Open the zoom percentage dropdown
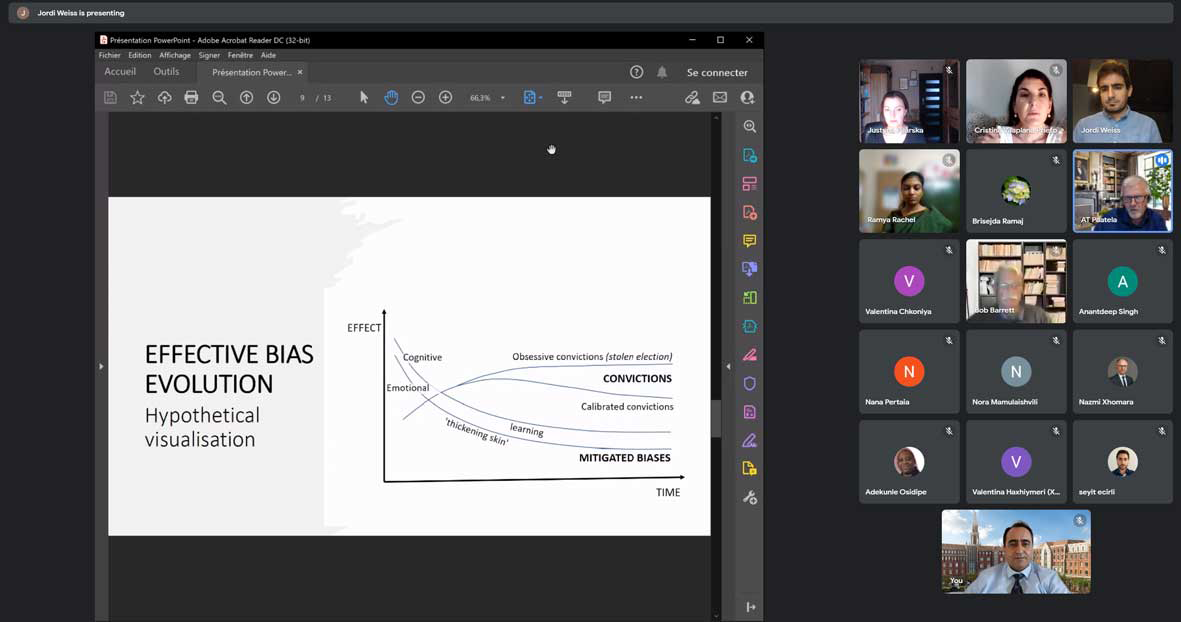Screen dimensions: 1181x622 click(502, 98)
